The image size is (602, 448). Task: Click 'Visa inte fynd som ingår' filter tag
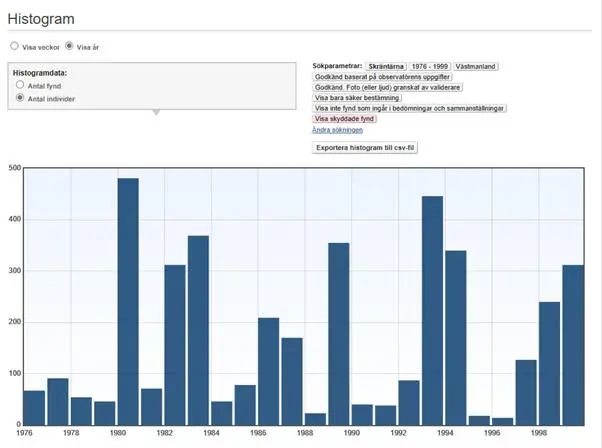411,109
